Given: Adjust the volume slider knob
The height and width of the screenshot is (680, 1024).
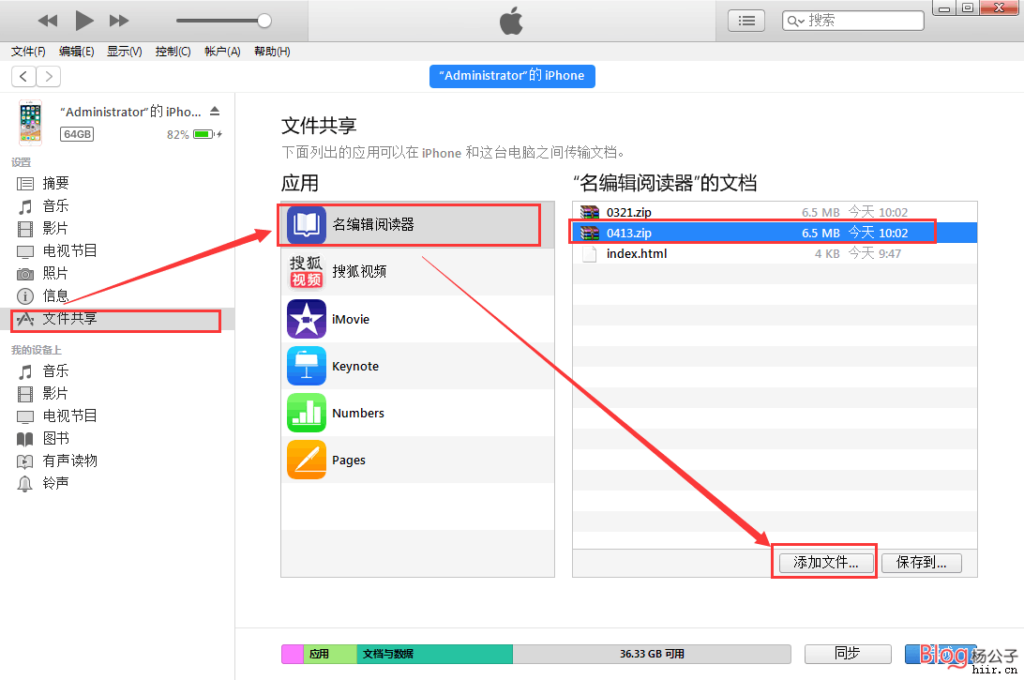Looking at the screenshot, I should click(x=264, y=20).
